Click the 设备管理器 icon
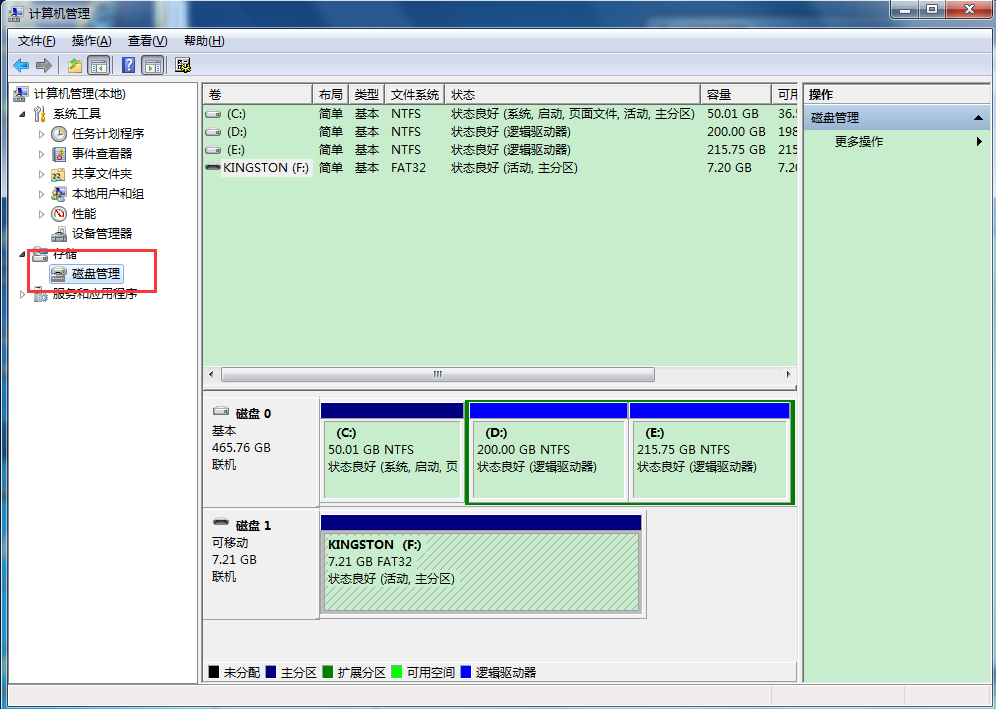This screenshot has height=709, width=996. tap(59, 234)
